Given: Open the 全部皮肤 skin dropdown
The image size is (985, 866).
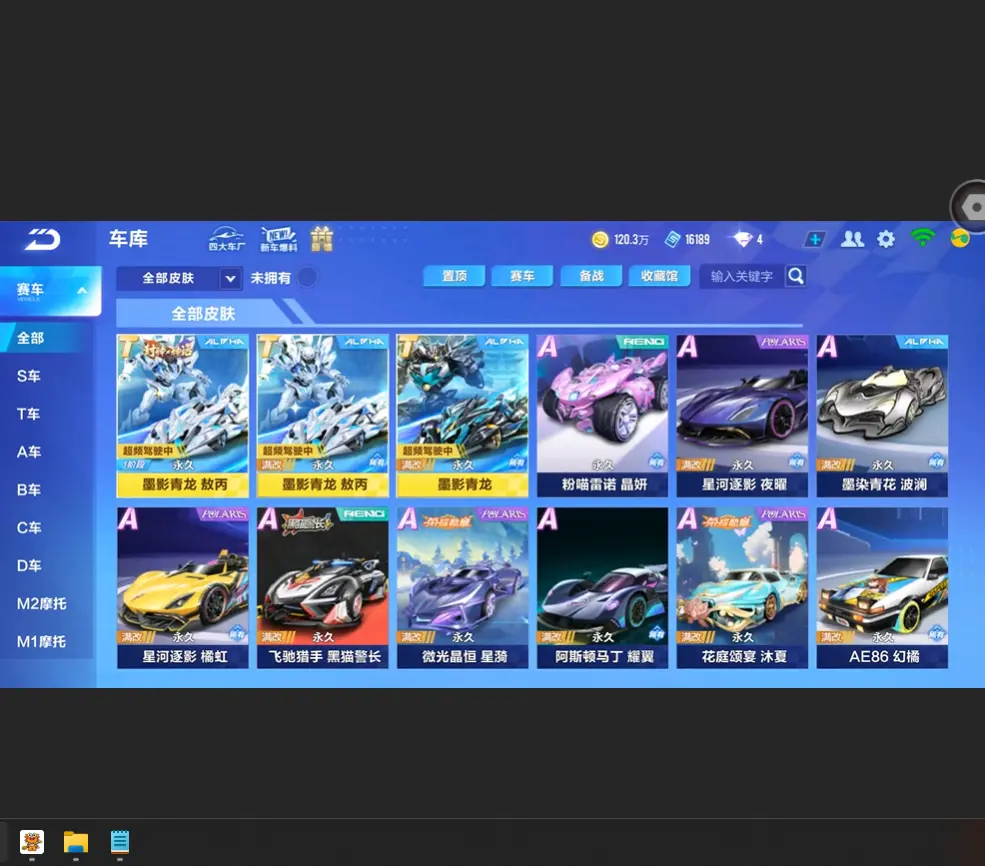Looking at the screenshot, I should coord(179,278).
